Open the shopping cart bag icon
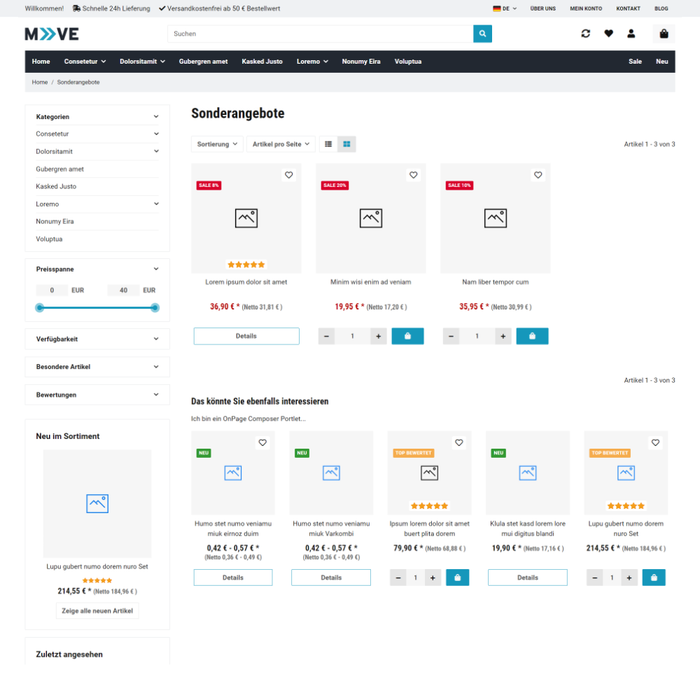 pyautogui.click(x=664, y=34)
